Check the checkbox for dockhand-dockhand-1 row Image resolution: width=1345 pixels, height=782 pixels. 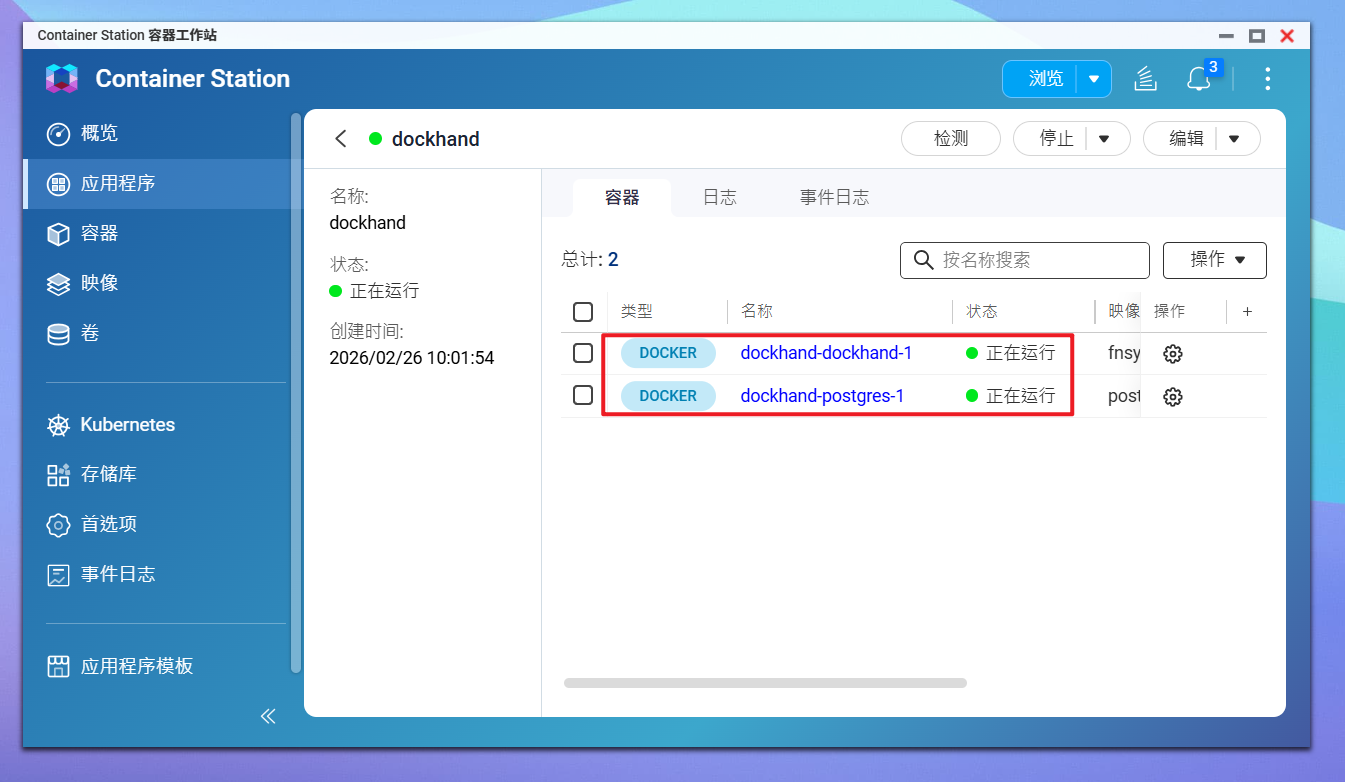(x=583, y=353)
